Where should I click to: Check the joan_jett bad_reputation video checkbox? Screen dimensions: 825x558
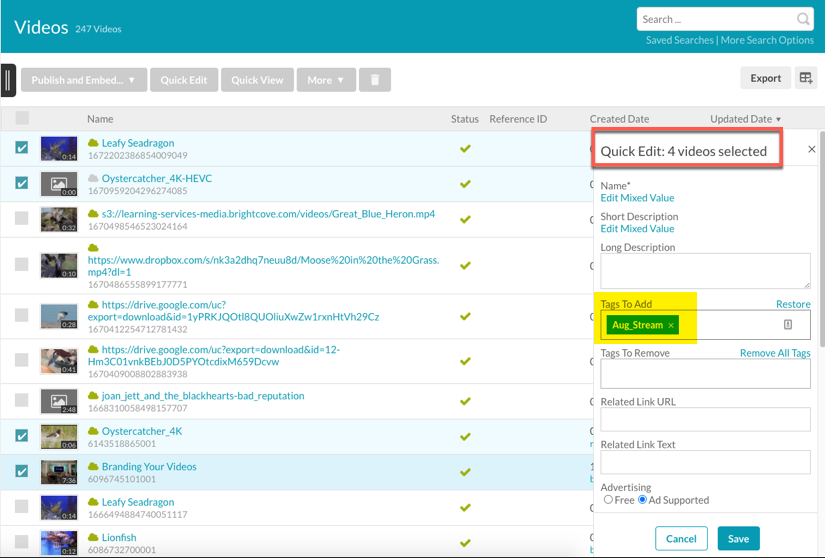click(22, 400)
